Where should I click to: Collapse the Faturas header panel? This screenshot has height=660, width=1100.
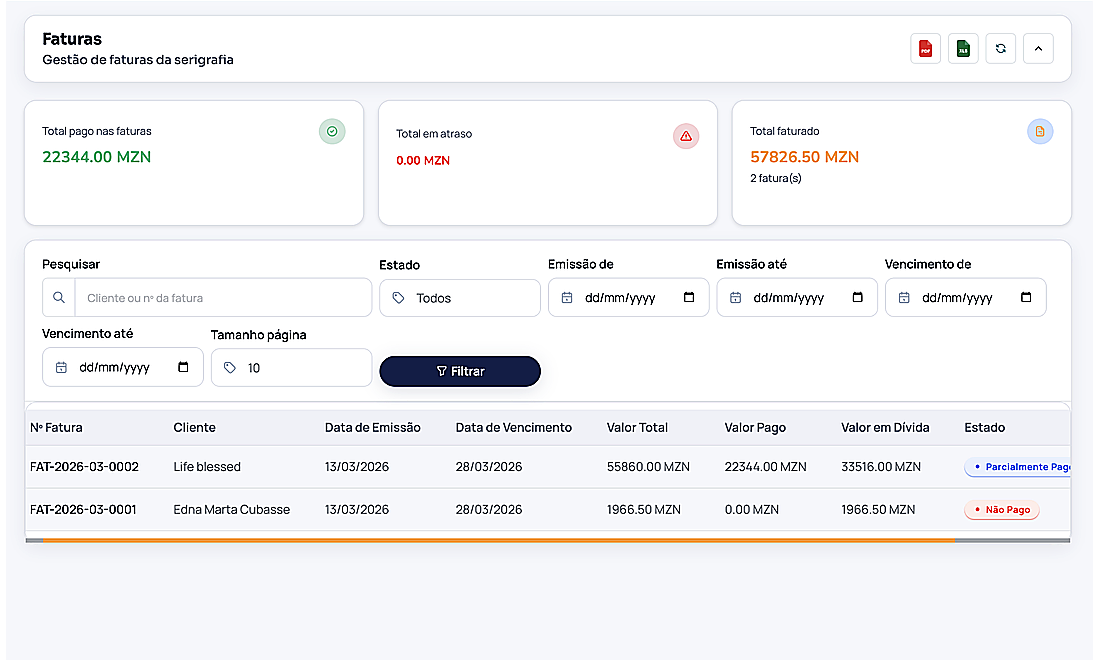[1038, 49]
